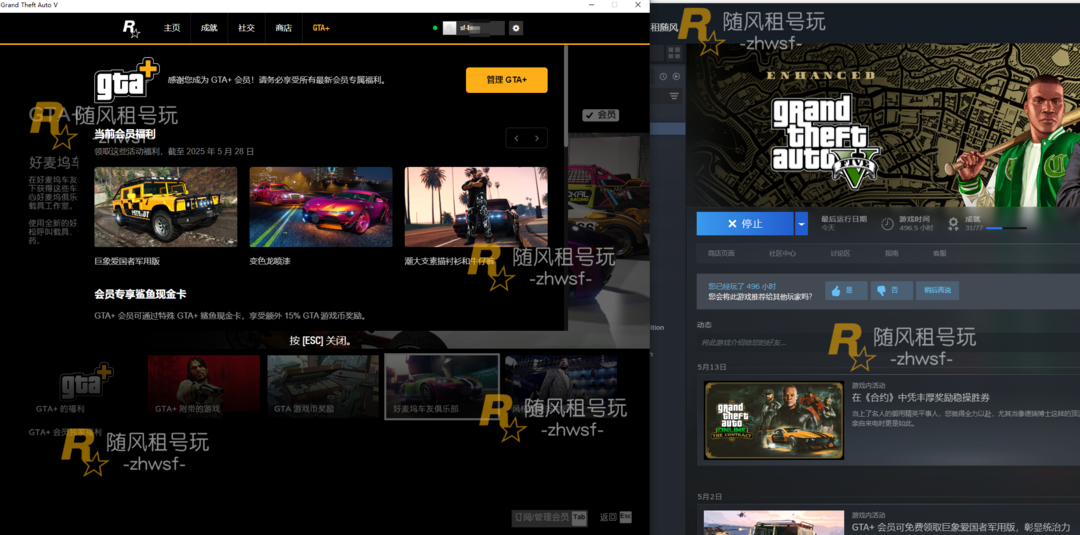
Task: Click the GTA V Enhanced hero banner
Action: (x=885, y=125)
